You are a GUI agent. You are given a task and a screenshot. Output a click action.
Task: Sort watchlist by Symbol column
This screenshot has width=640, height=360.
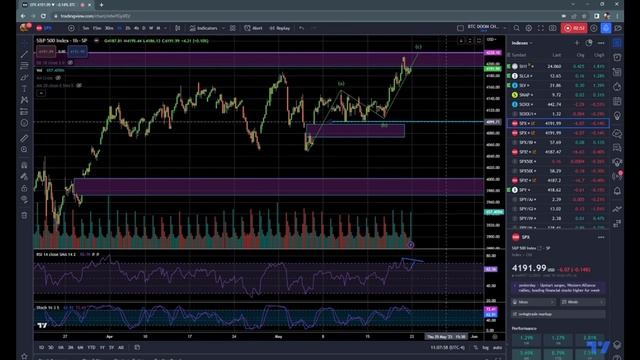click(519, 55)
